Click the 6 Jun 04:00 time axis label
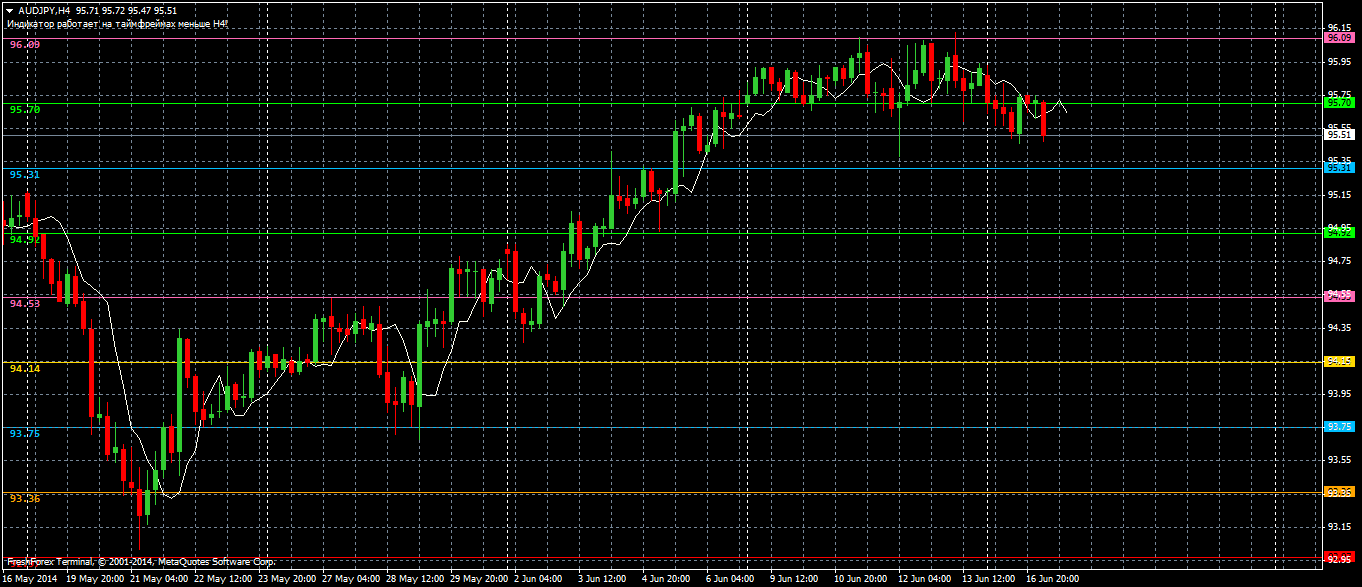1362x587 pixels. (732, 579)
